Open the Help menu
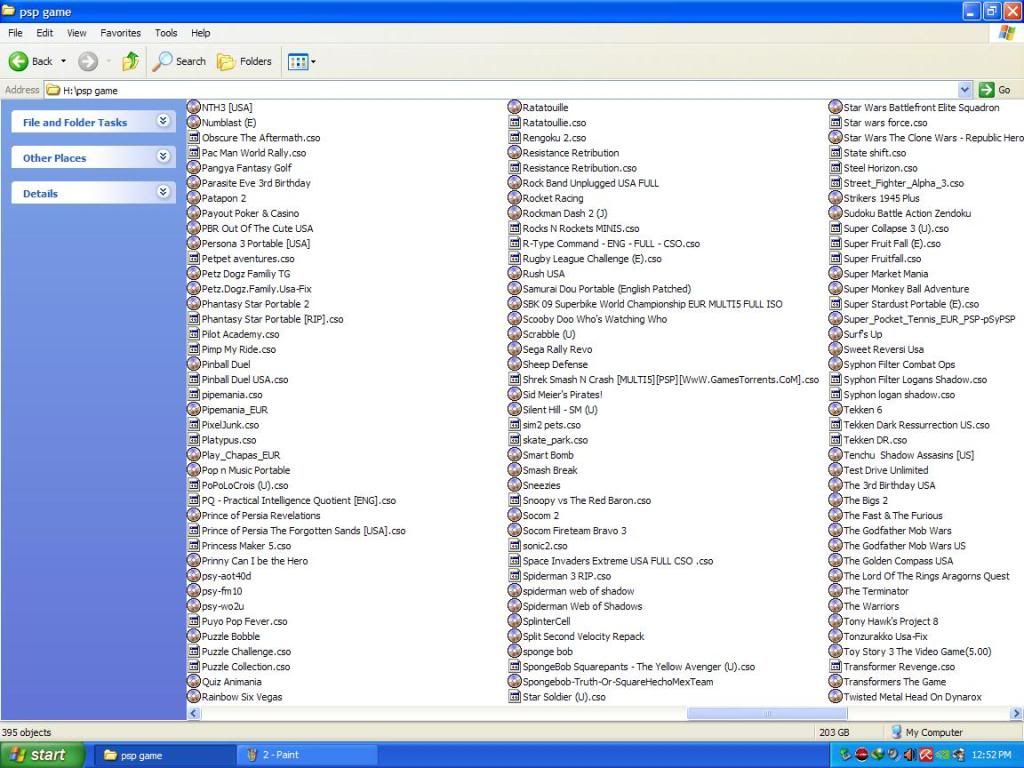 (x=200, y=33)
